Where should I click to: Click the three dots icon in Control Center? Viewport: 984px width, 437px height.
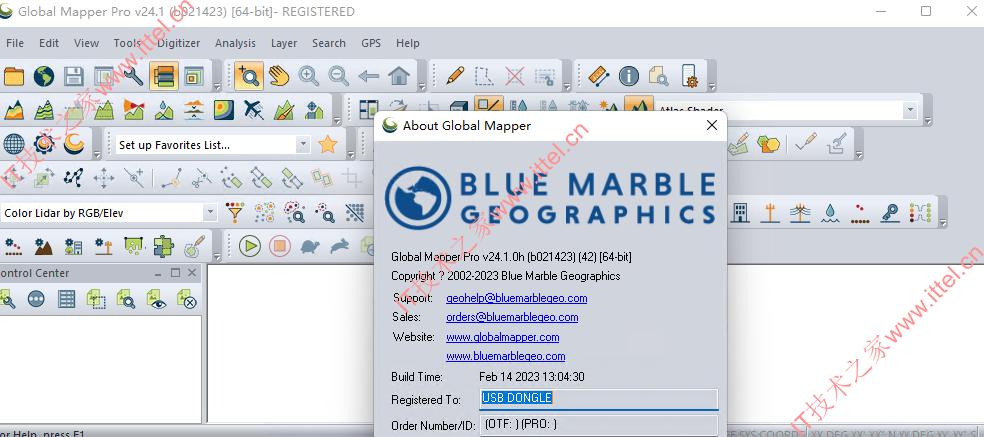[36, 299]
